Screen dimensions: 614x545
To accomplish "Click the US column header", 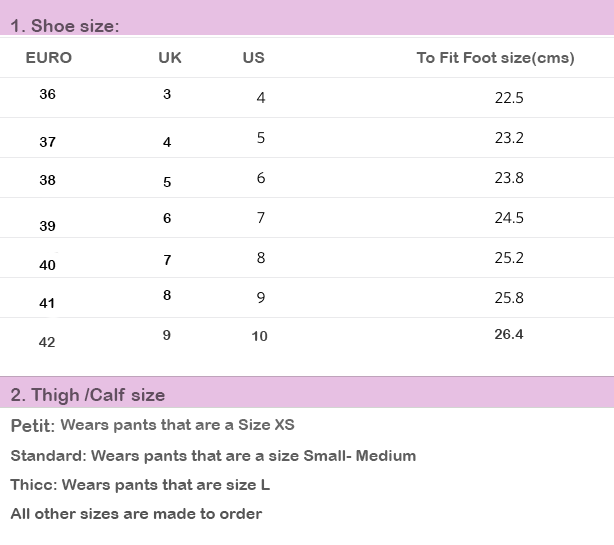I will [254, 58].
